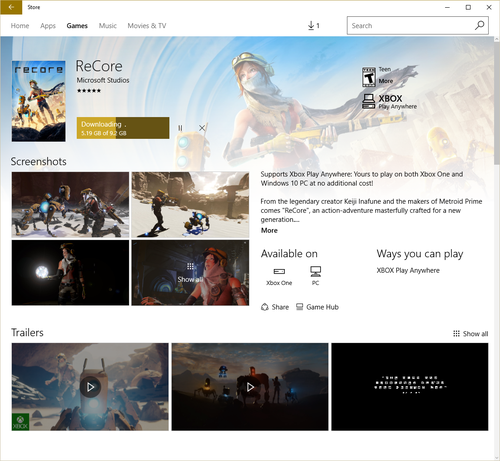Viewport: 500px width, 461px height.
Task: Expand description with More link
Action: click(x=269, y=230)
